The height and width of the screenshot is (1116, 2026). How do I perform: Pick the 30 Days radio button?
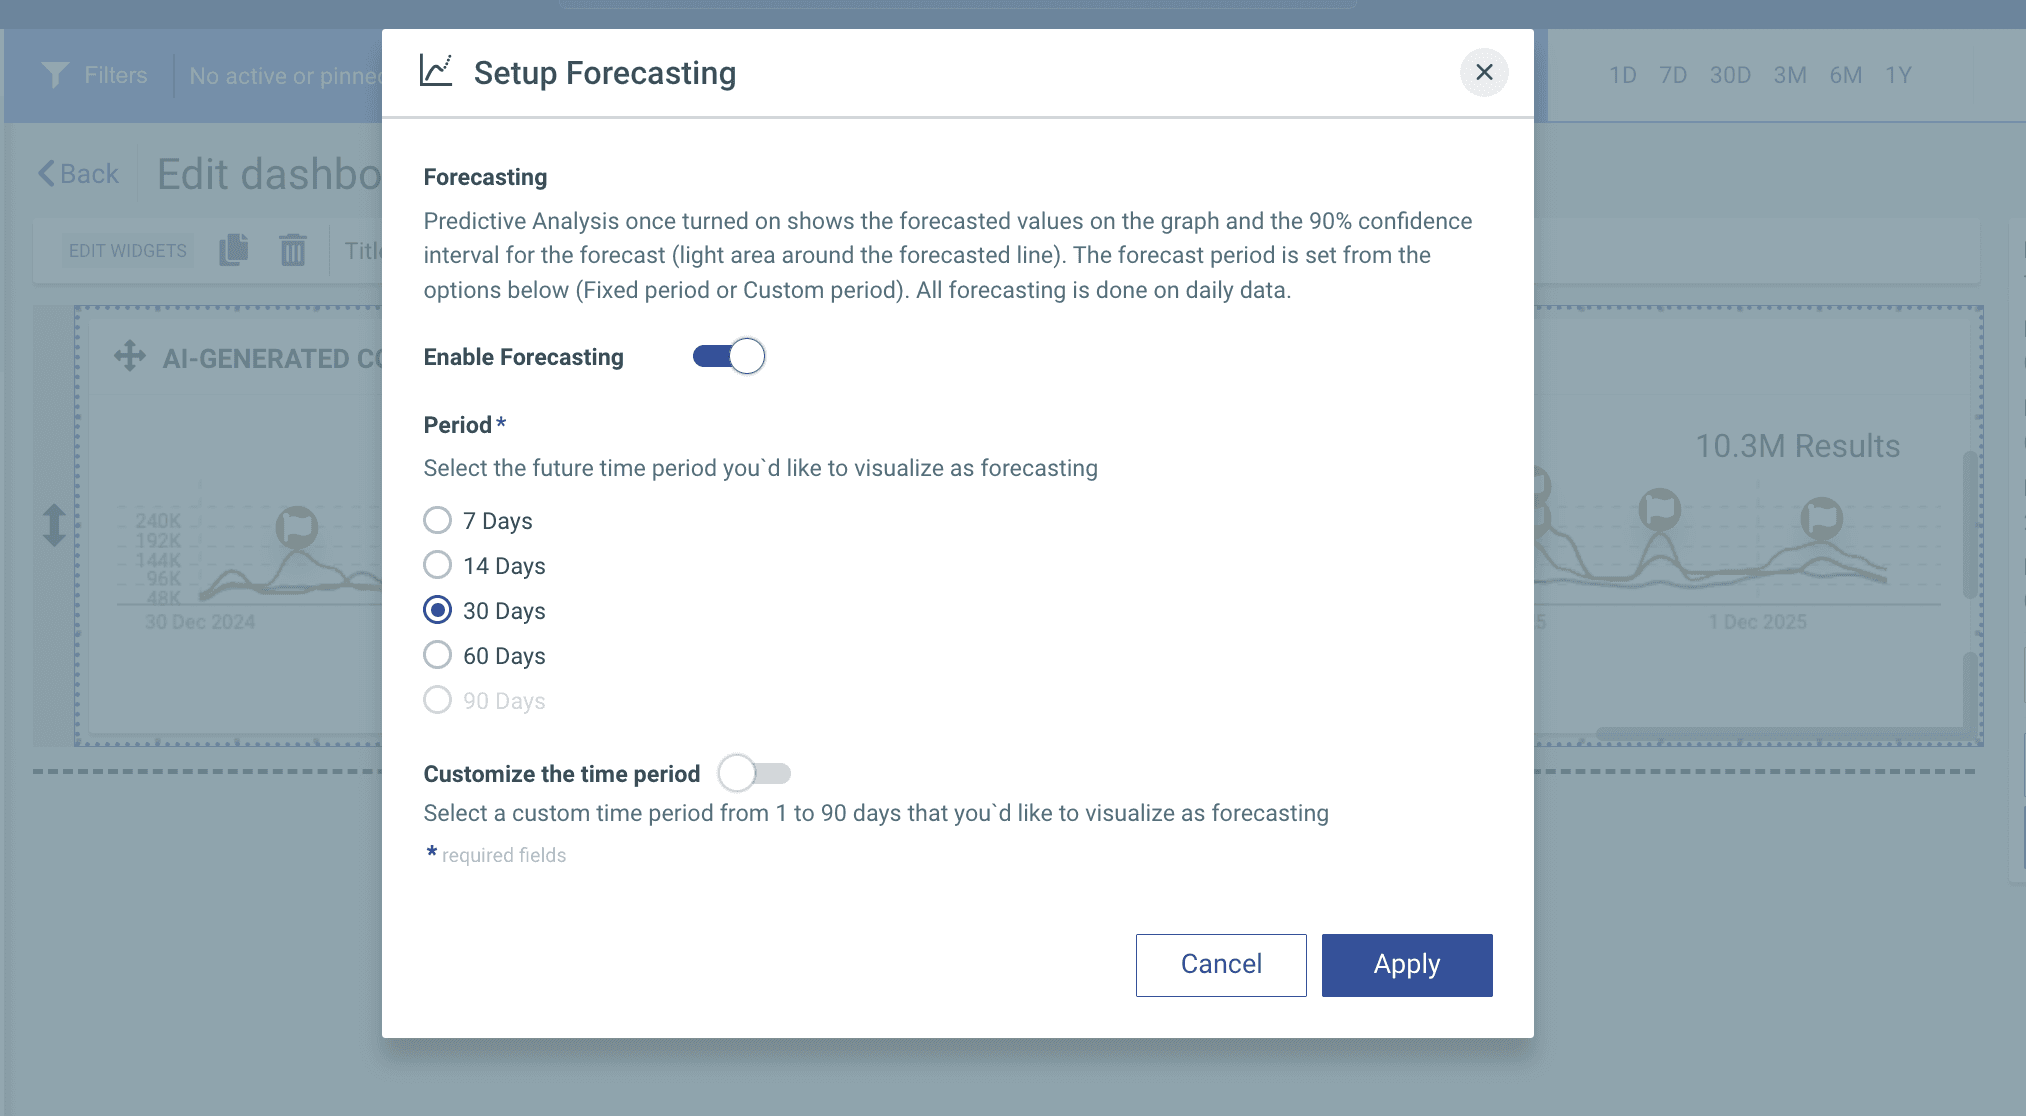pyautogui.click(x=438, y=610)
